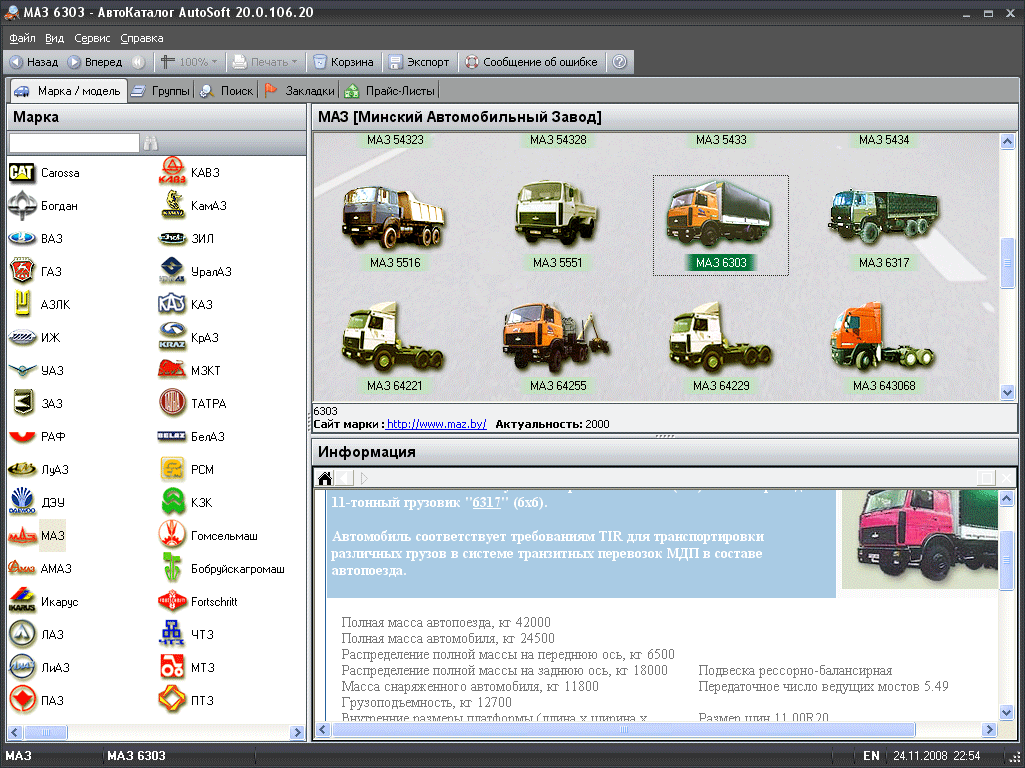Open the http://www.maz.by/ website link
The image size is (1025, 768).
[437, 424]
